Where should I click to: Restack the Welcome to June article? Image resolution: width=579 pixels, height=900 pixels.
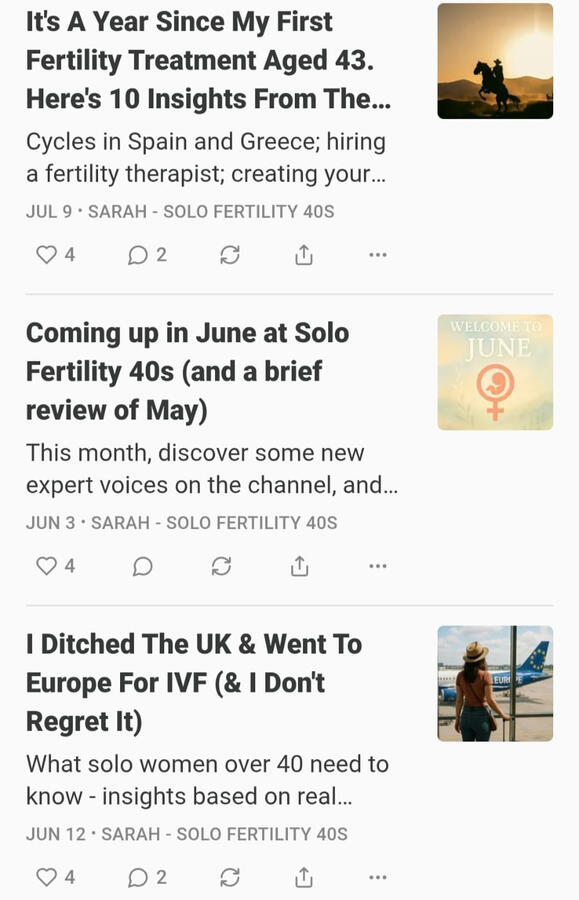pos(221,566)
